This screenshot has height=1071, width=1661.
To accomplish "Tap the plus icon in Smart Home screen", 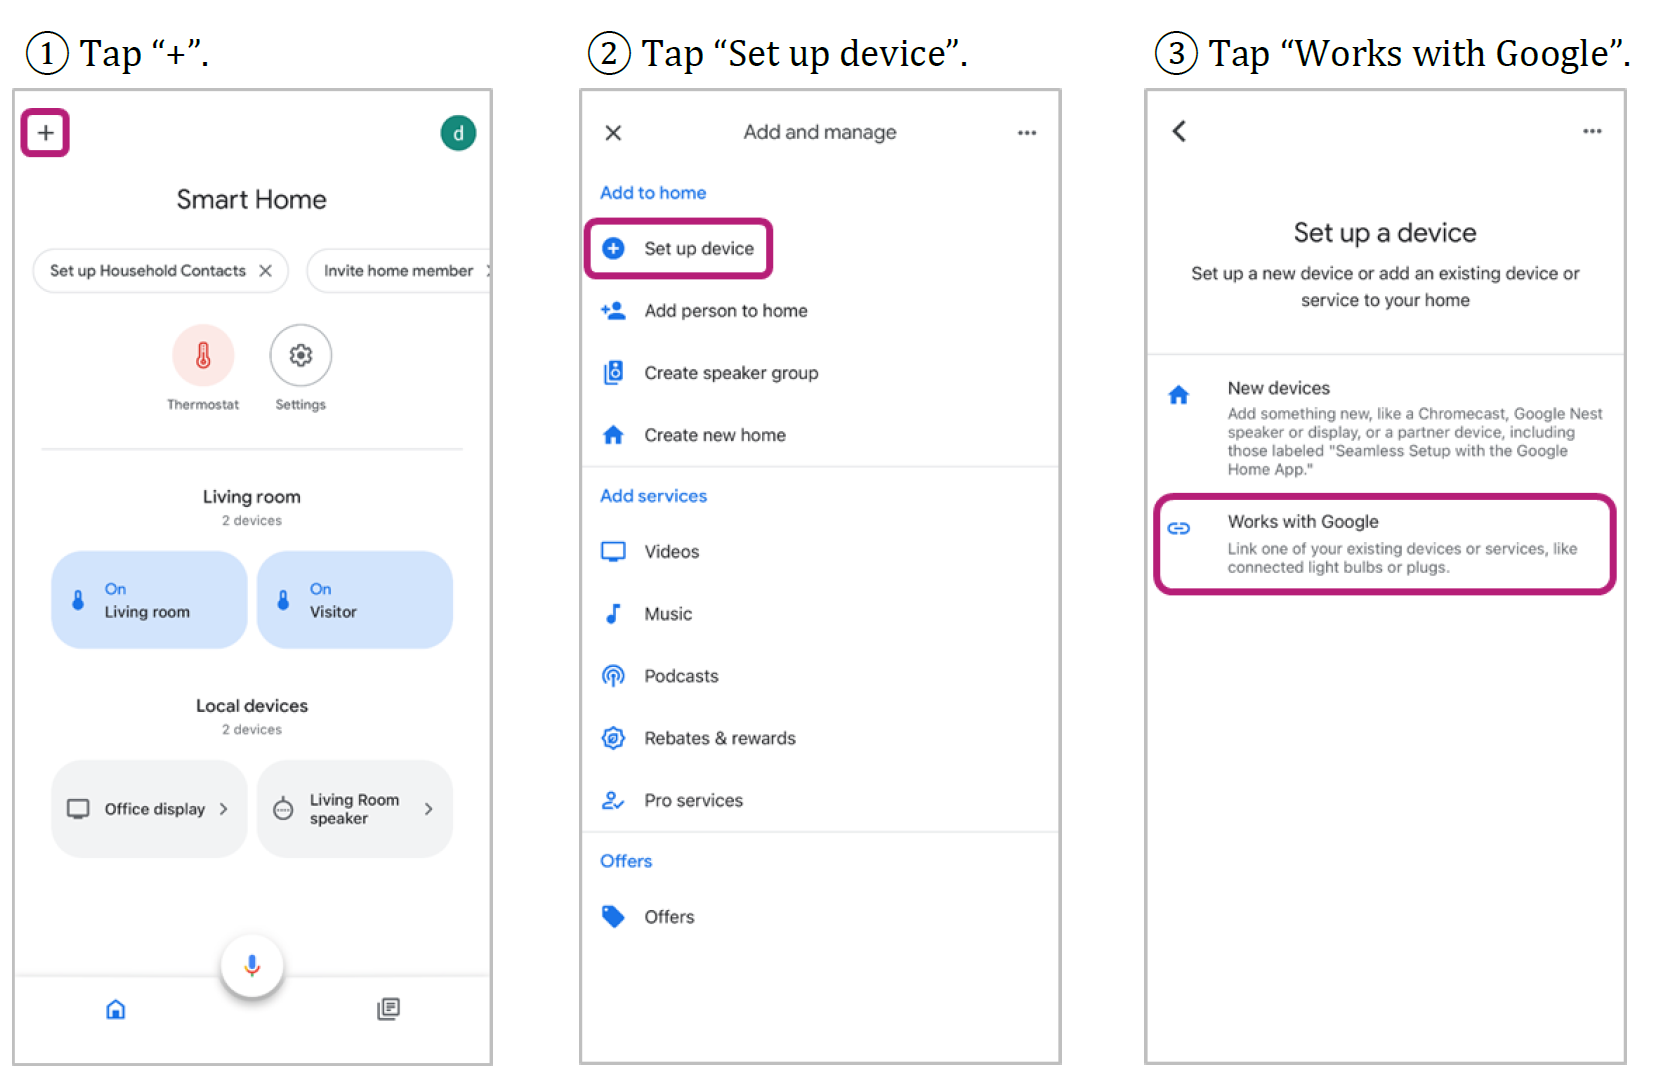I will click(45, 133).
